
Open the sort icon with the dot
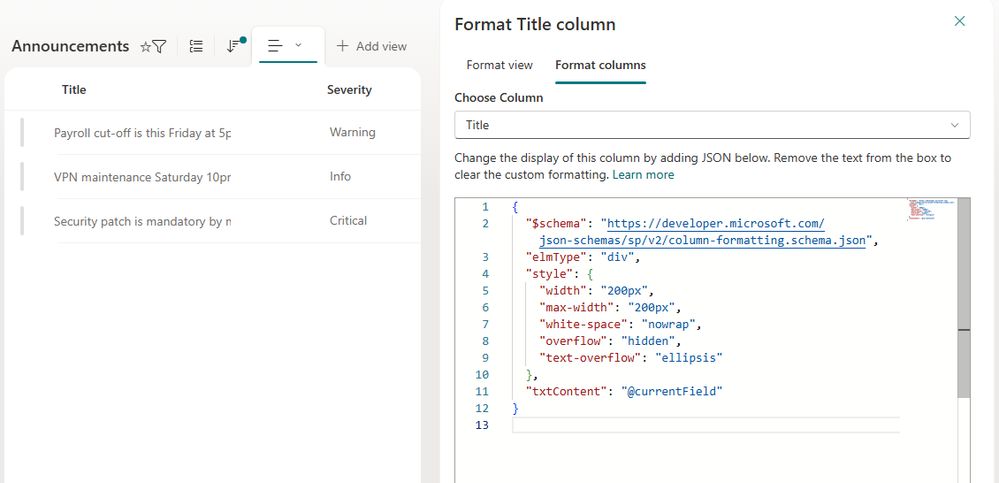pos(235,45)
